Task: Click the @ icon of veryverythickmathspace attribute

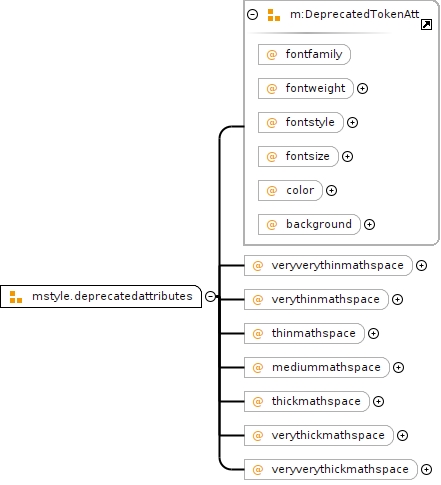Action: click(258, 469)
